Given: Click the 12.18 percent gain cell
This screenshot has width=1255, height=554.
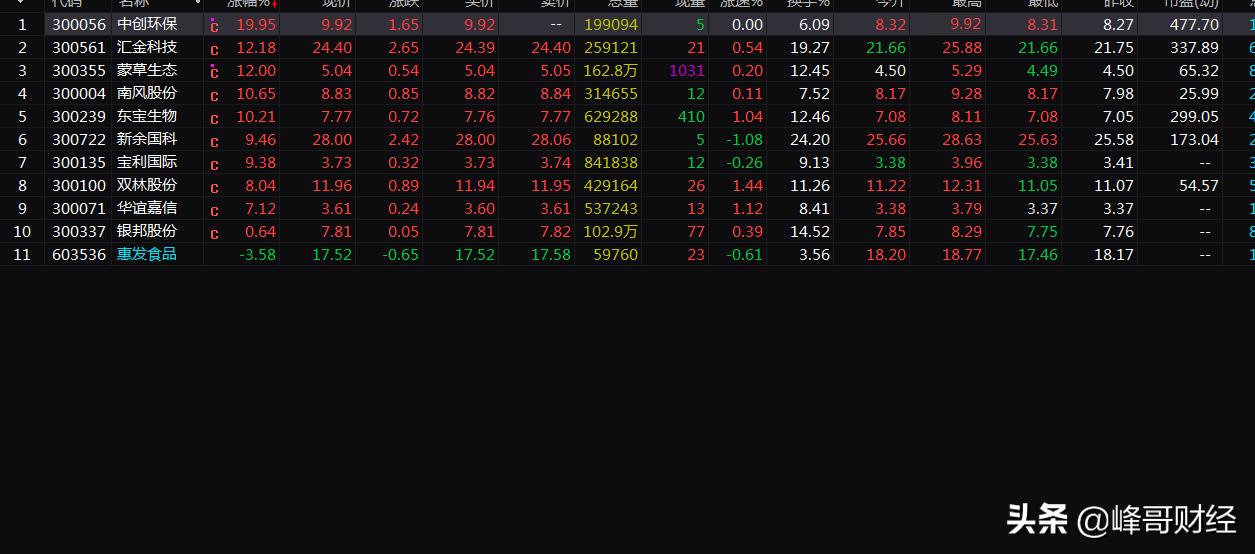Looking at the screenshot, I should point(256,47).
